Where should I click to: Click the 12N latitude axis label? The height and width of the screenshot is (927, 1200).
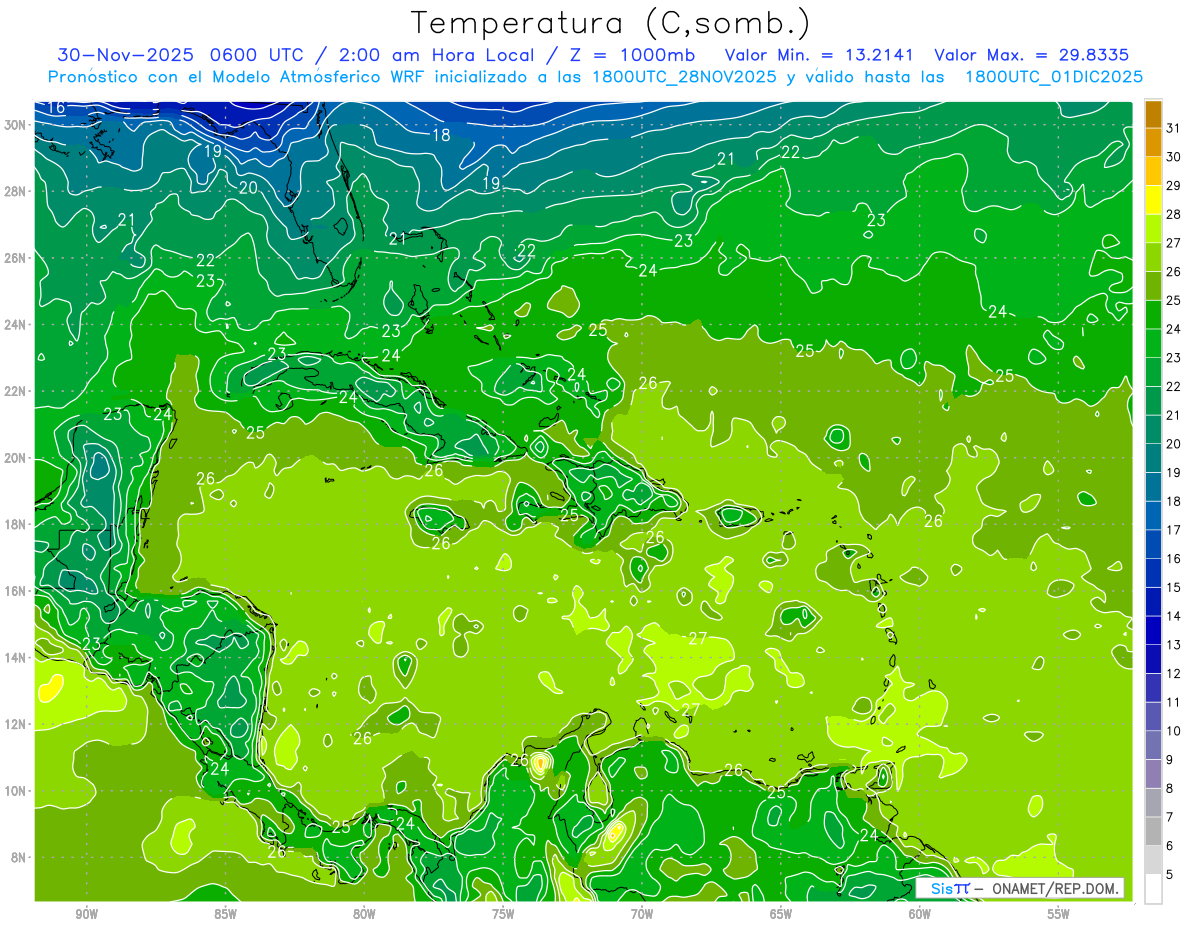[x=16, y=724]
